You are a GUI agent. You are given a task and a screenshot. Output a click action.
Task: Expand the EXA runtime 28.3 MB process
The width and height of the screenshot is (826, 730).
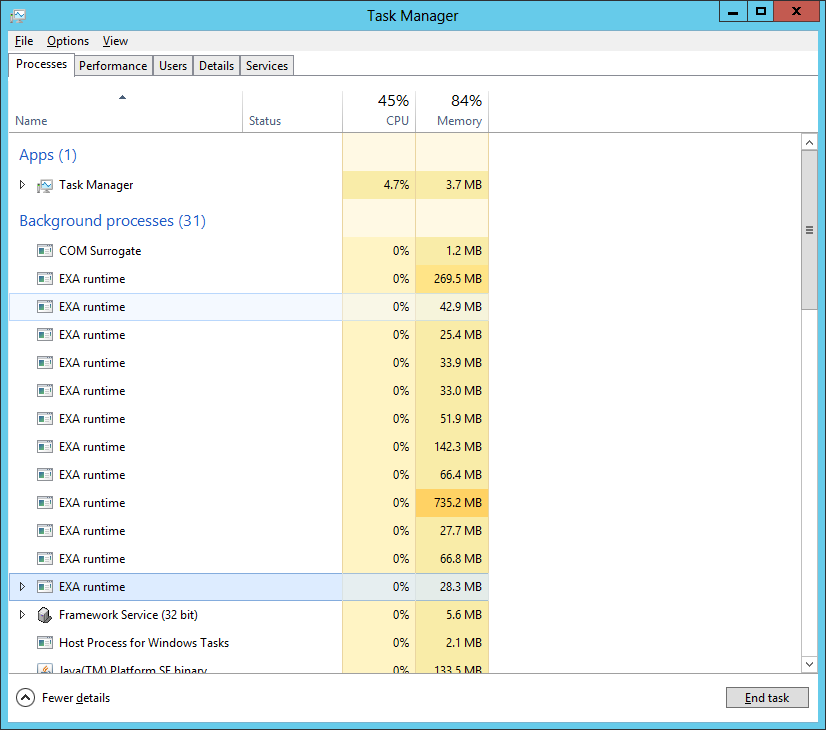23,587
